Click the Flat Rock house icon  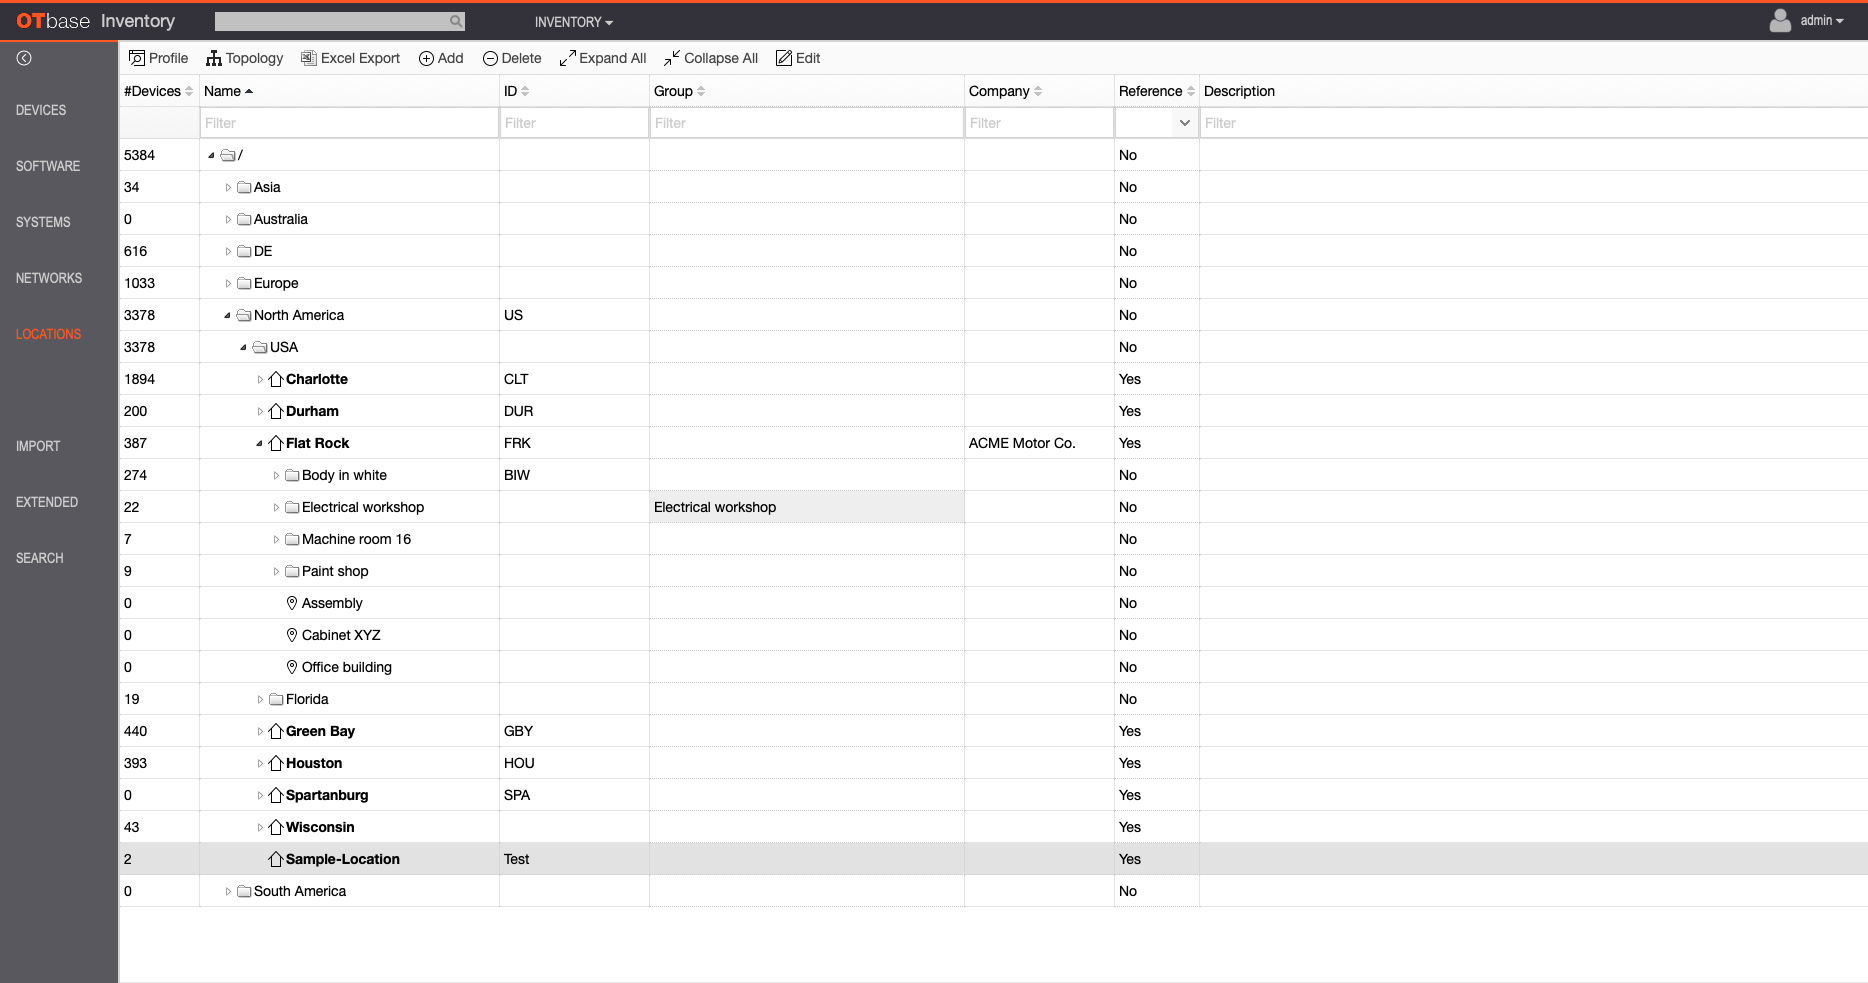[276, 443]
